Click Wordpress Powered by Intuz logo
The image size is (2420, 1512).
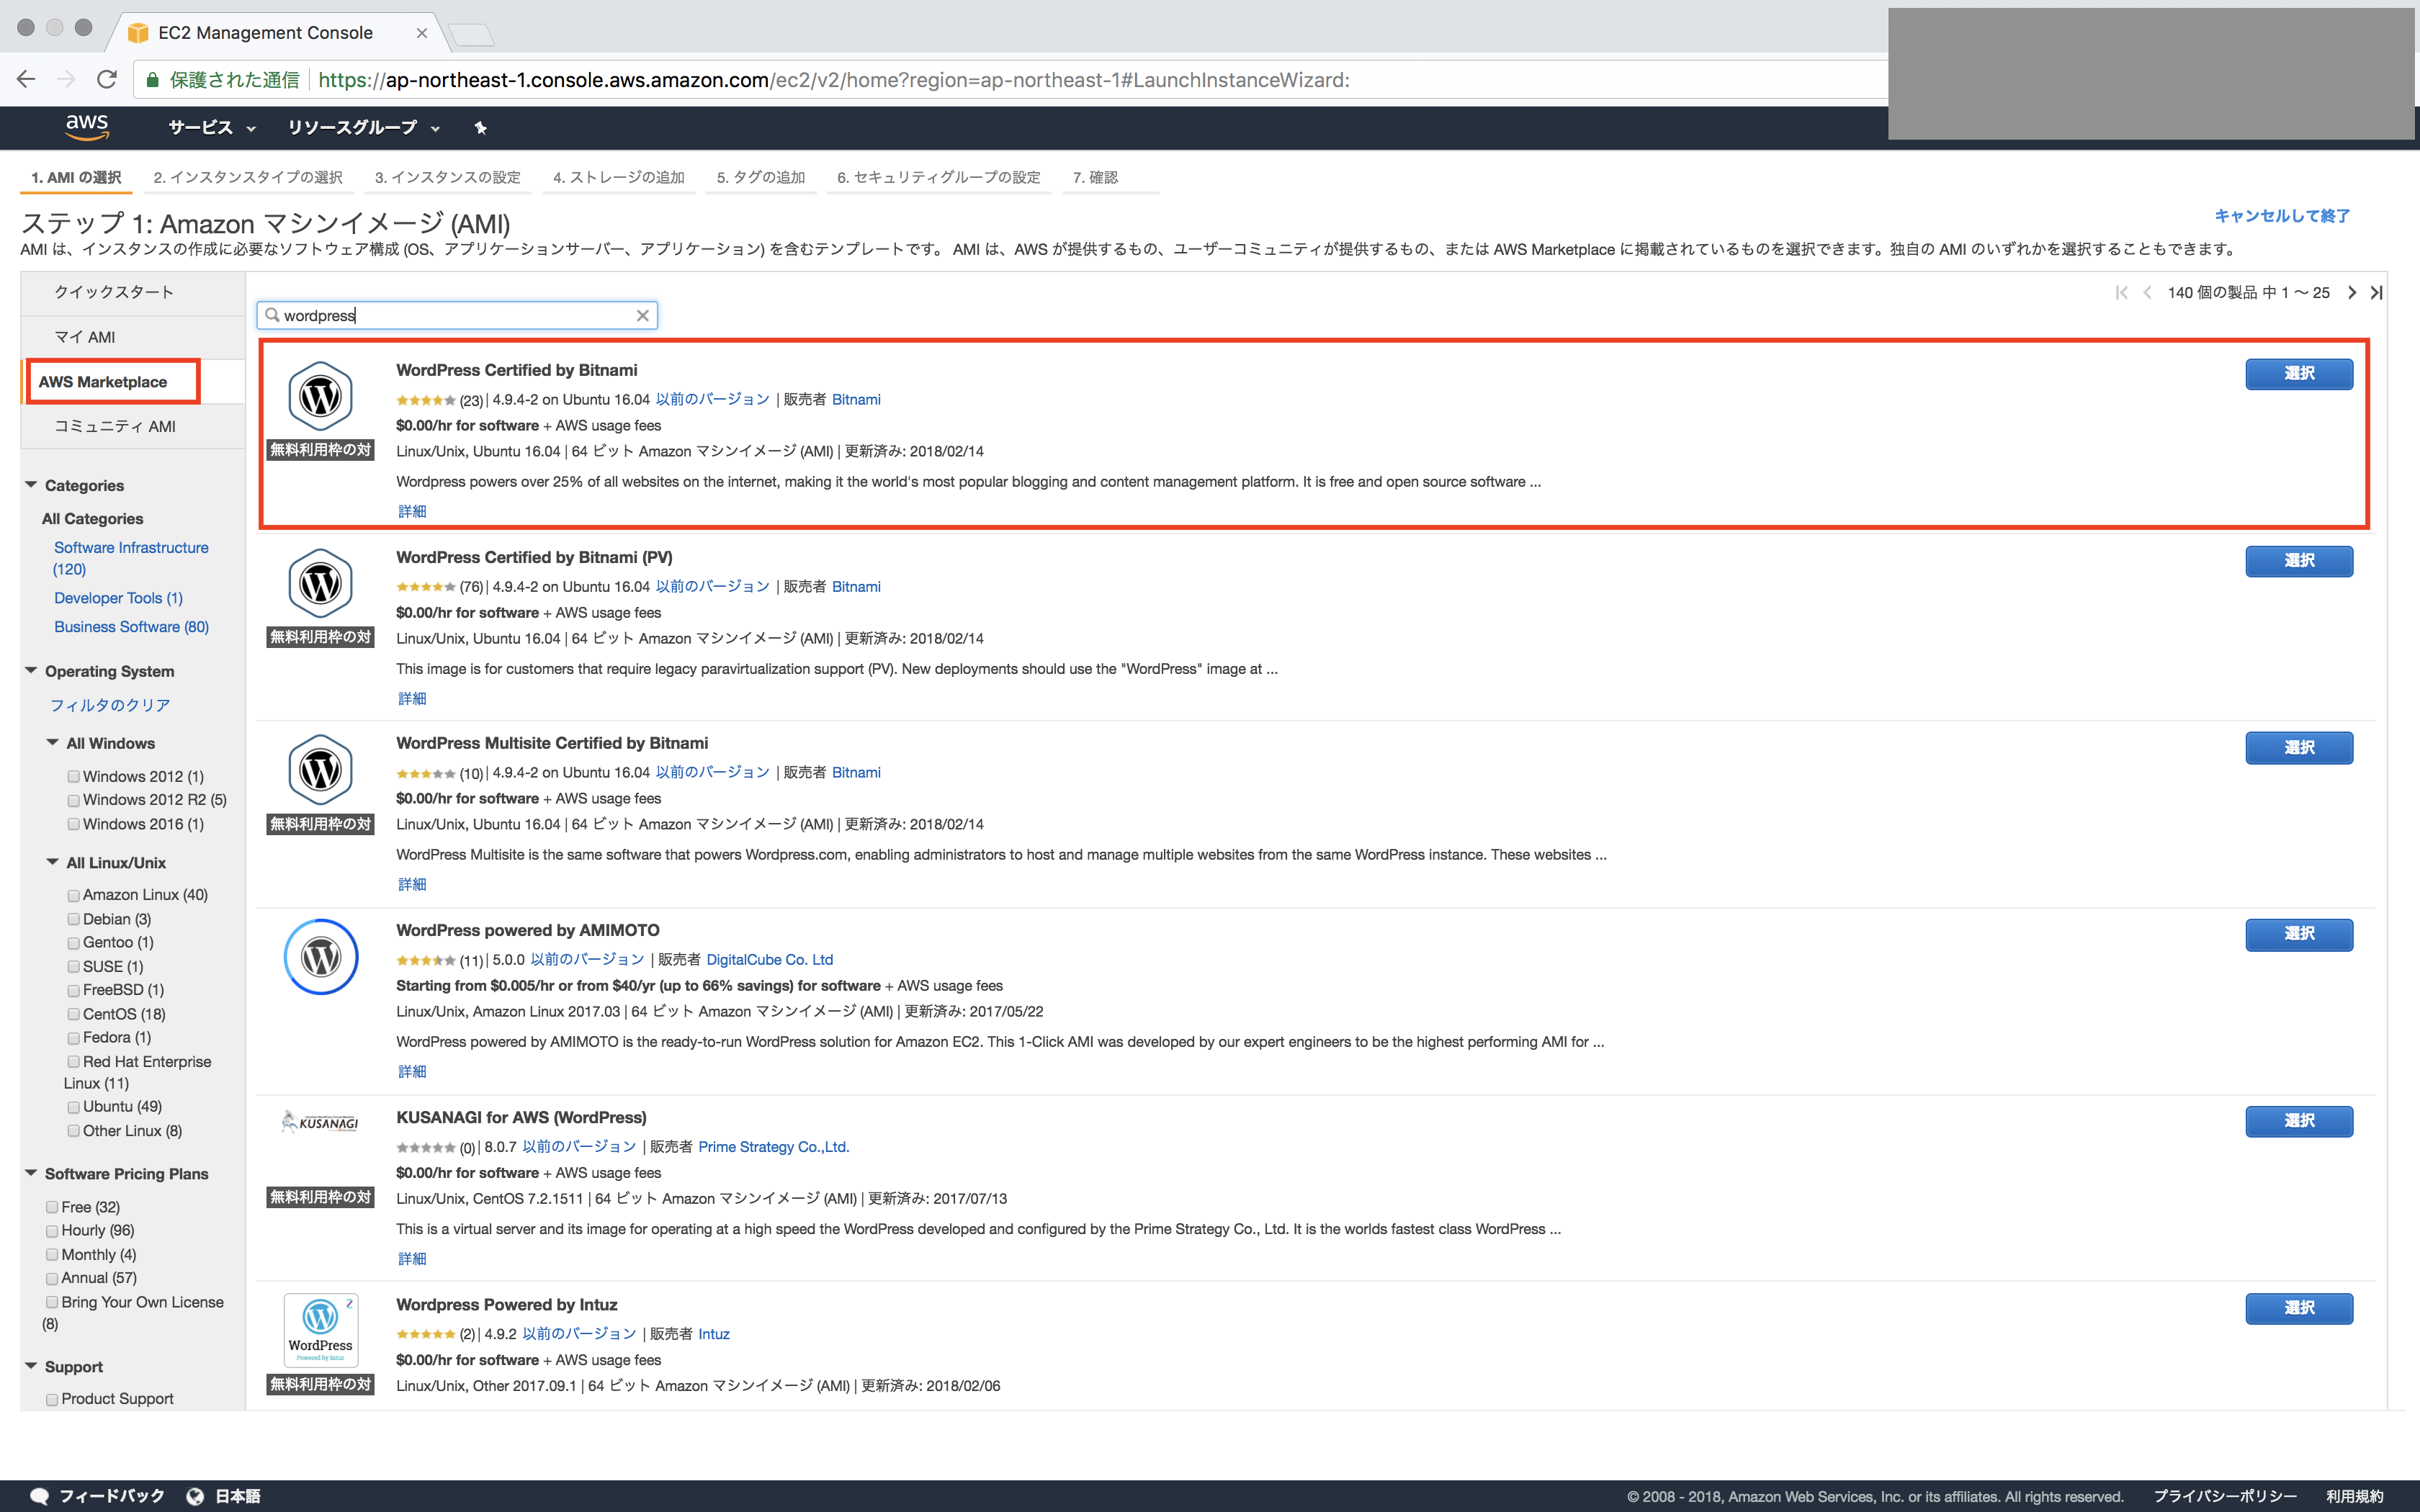321,1330
